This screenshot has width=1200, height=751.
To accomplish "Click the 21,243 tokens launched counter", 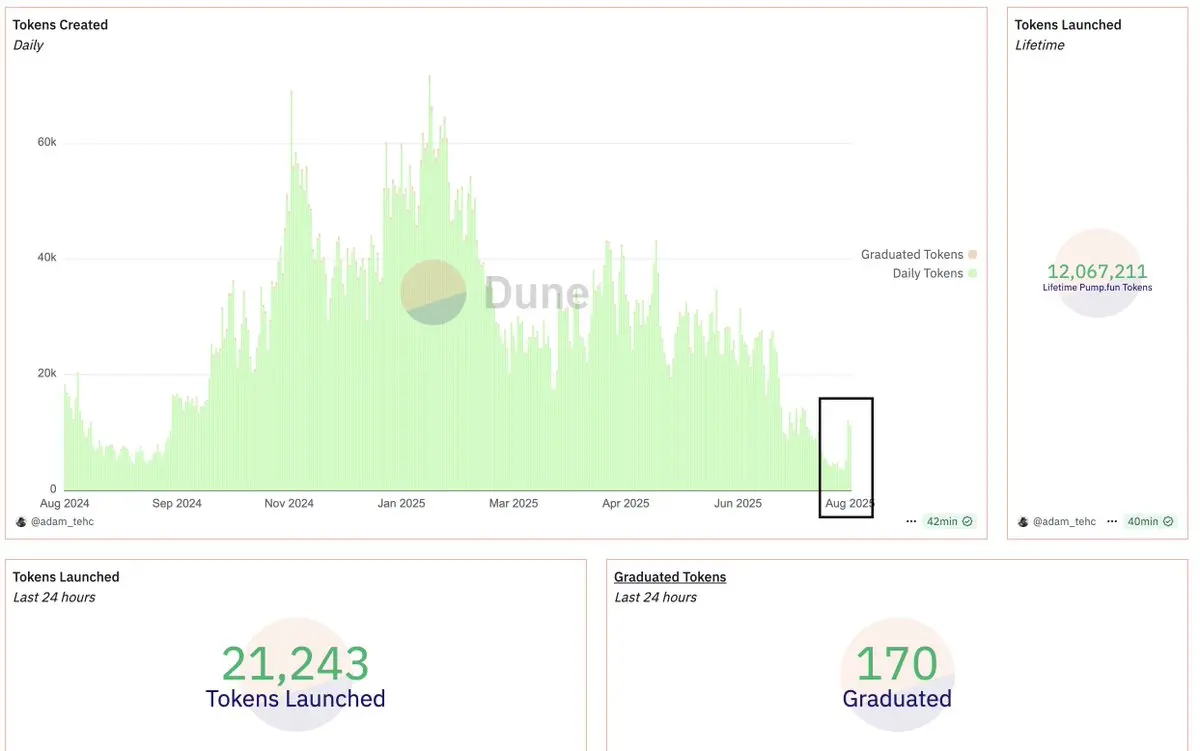I will click(295, 664).
